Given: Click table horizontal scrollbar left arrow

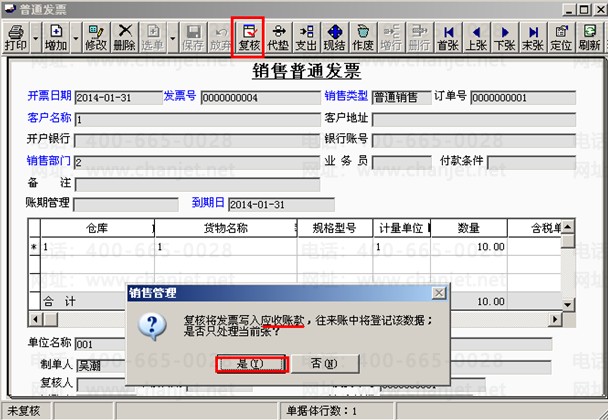Looking at the screenshot, I should point(36,319).
